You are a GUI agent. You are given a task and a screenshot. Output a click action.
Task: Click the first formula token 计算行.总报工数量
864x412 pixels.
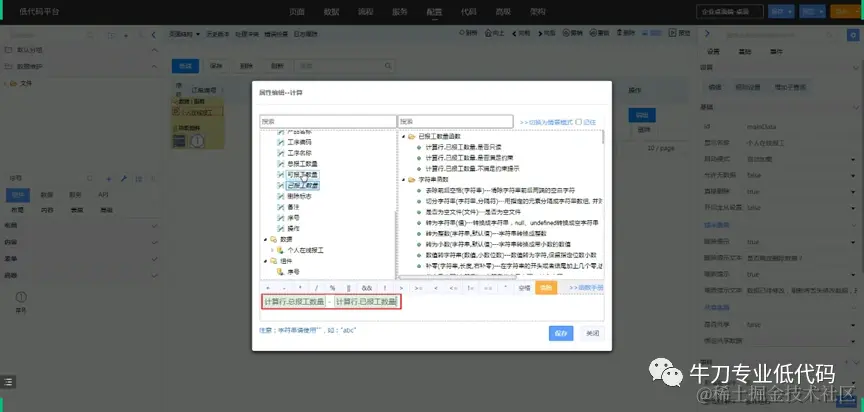294,302
